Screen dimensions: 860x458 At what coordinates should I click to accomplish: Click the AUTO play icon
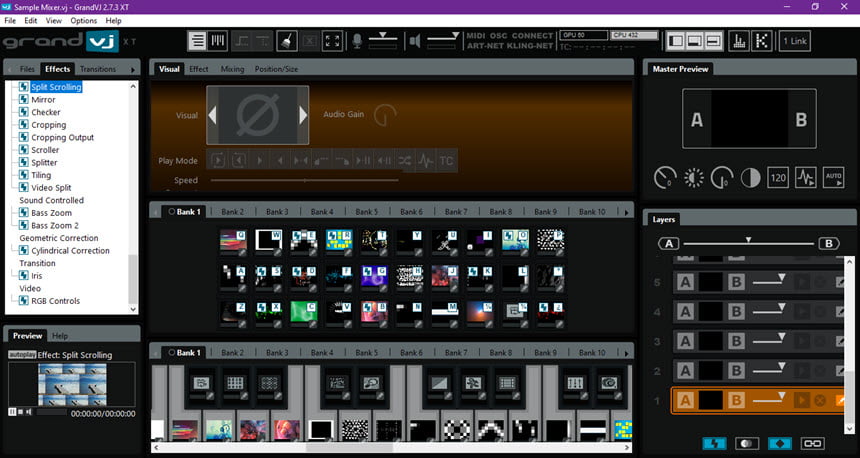(x=834, y=178)
